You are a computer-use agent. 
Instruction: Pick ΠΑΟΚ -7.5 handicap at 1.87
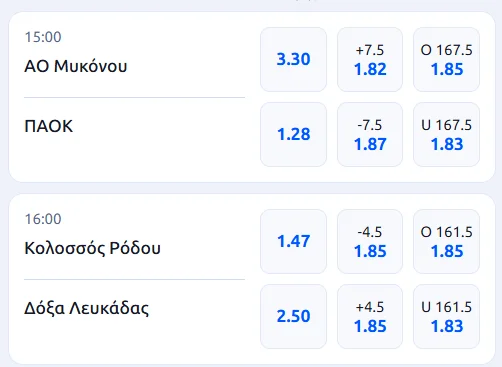coord(370,134)
